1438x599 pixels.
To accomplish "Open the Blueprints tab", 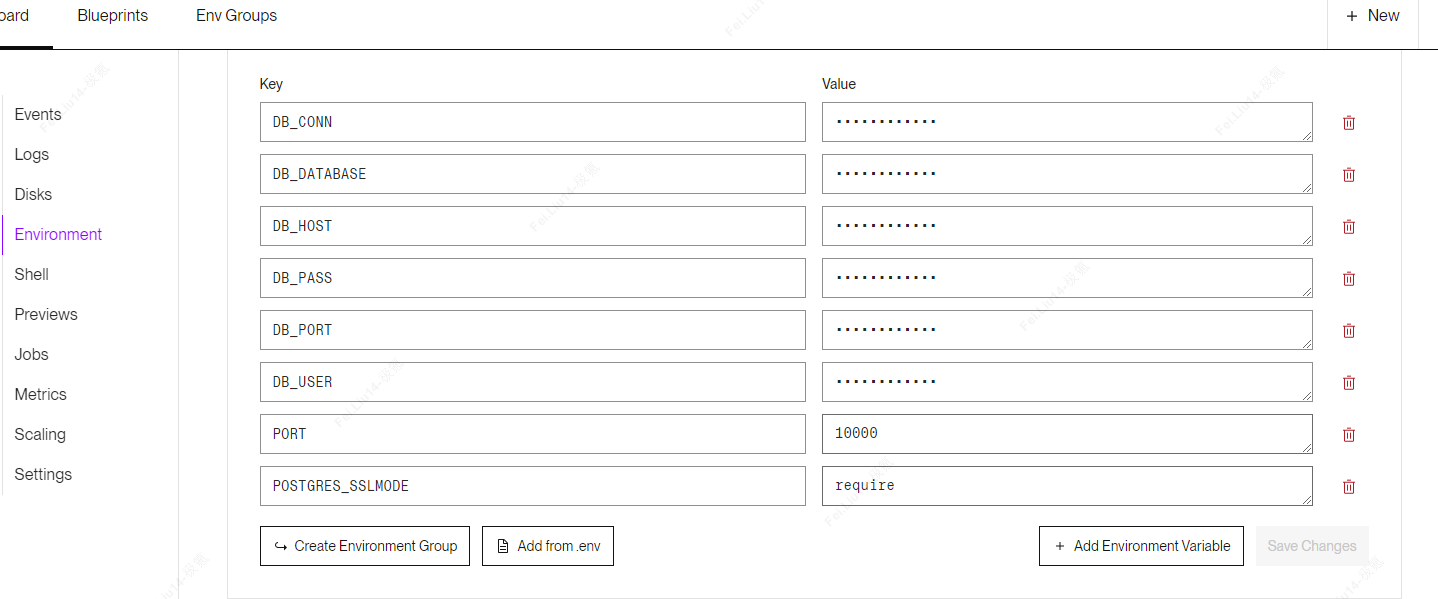I will (113, 16).
